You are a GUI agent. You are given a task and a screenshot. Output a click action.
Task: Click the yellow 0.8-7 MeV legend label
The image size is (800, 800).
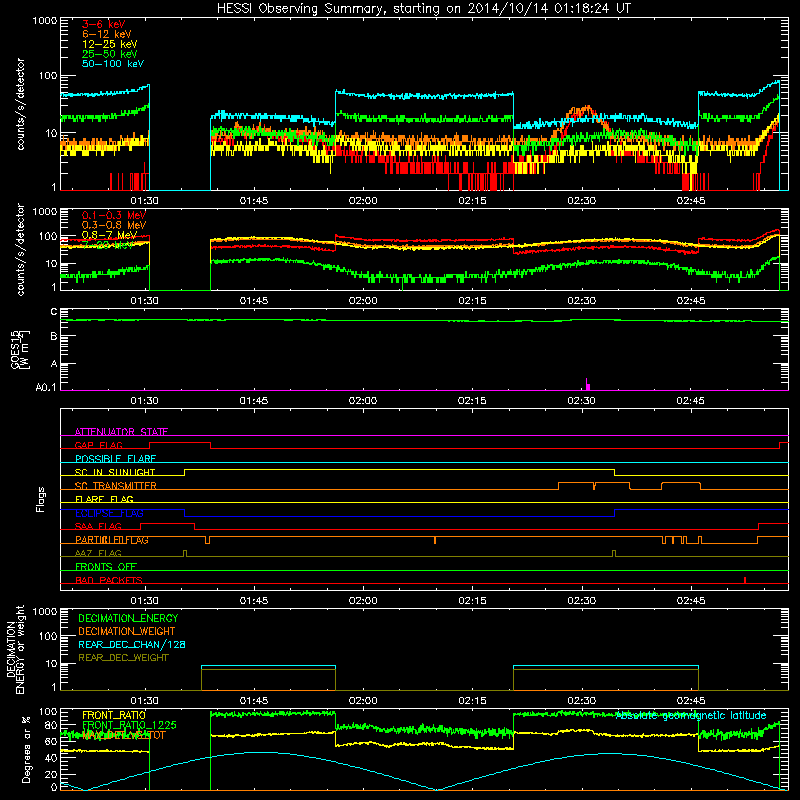coord(109,235)
